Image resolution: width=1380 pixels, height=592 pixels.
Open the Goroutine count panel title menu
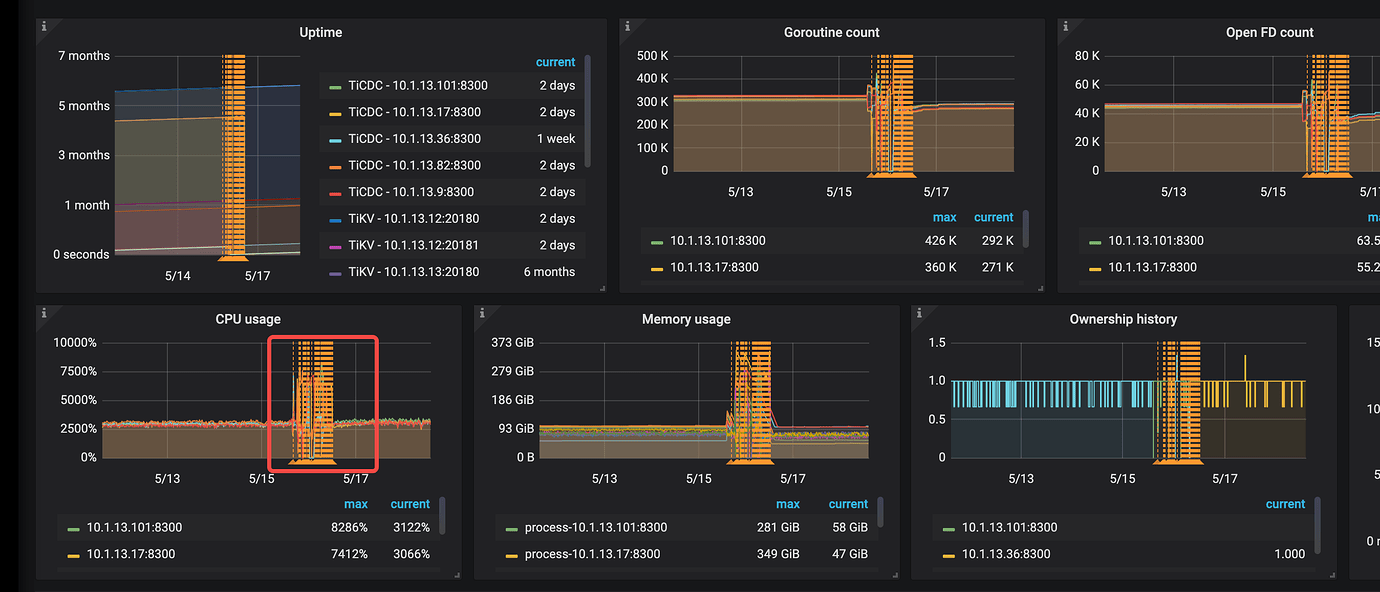pyautogui.click(x=831, y=32)
